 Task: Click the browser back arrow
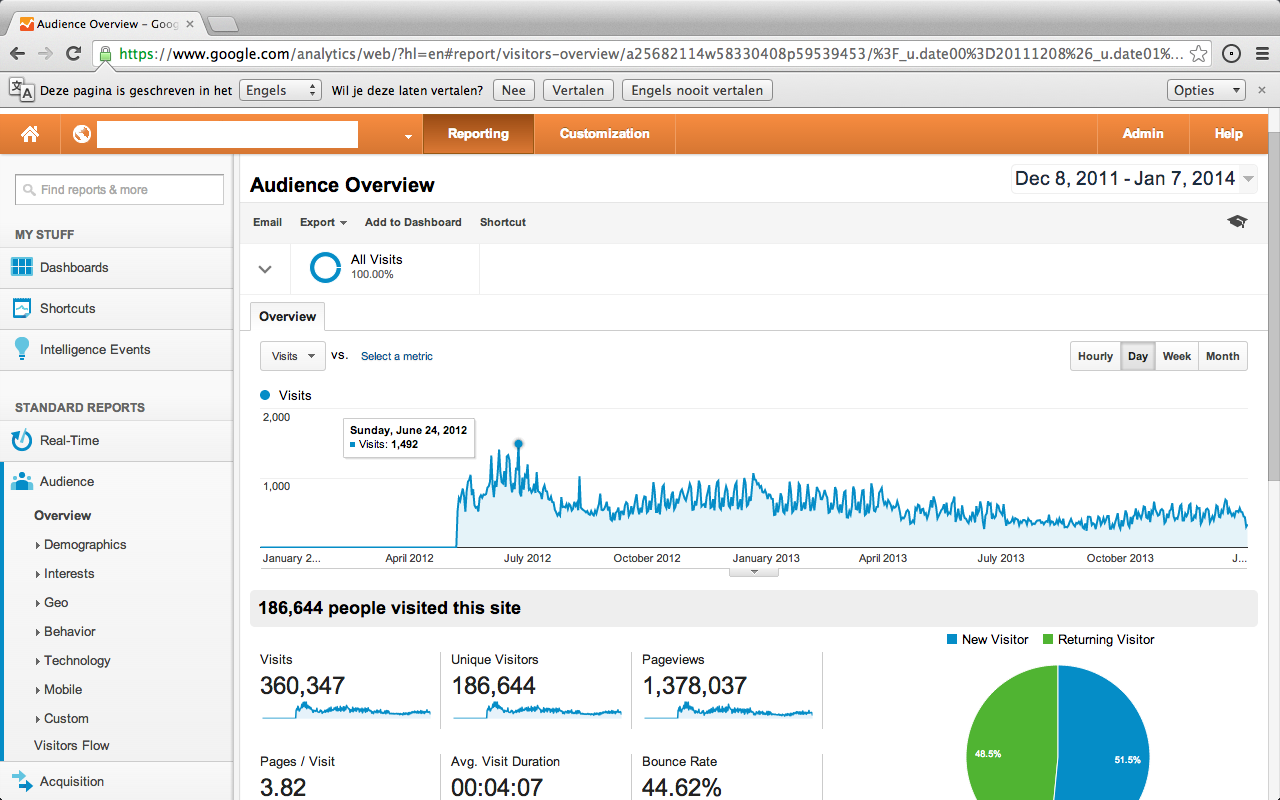point(18,54)
